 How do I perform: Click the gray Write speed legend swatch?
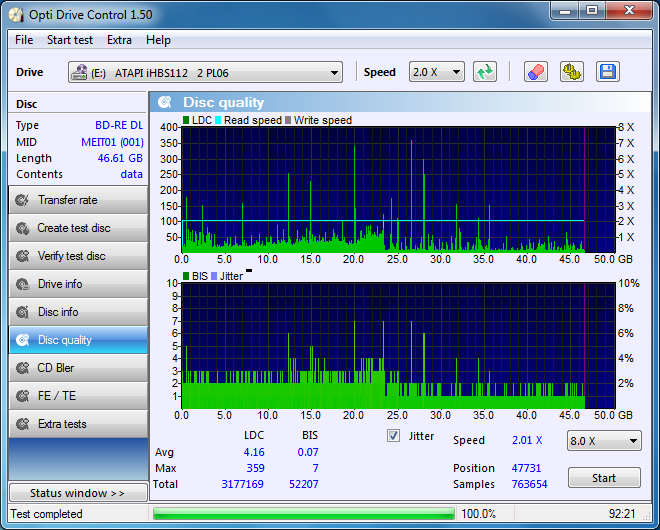click(288, 120)
